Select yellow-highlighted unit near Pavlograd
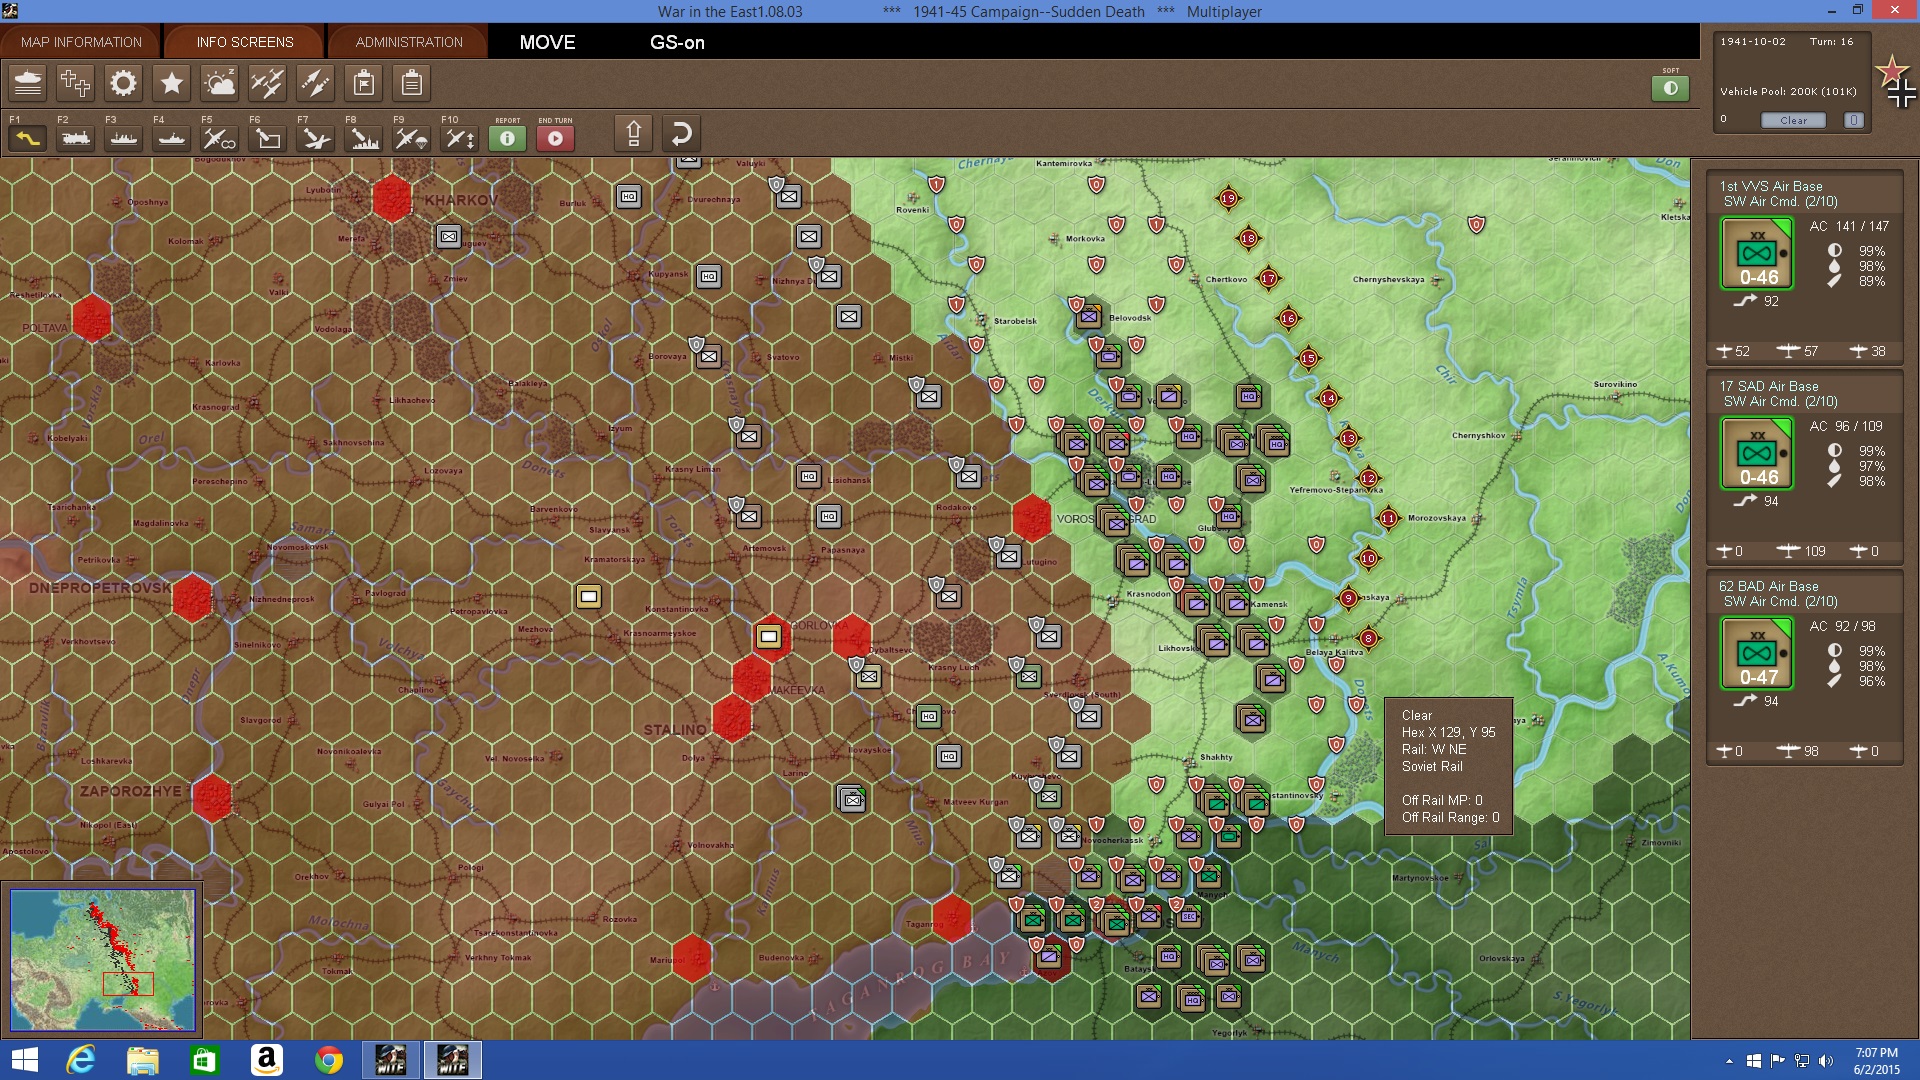Screen dimensions: 1920x1080 pos(589,597)
